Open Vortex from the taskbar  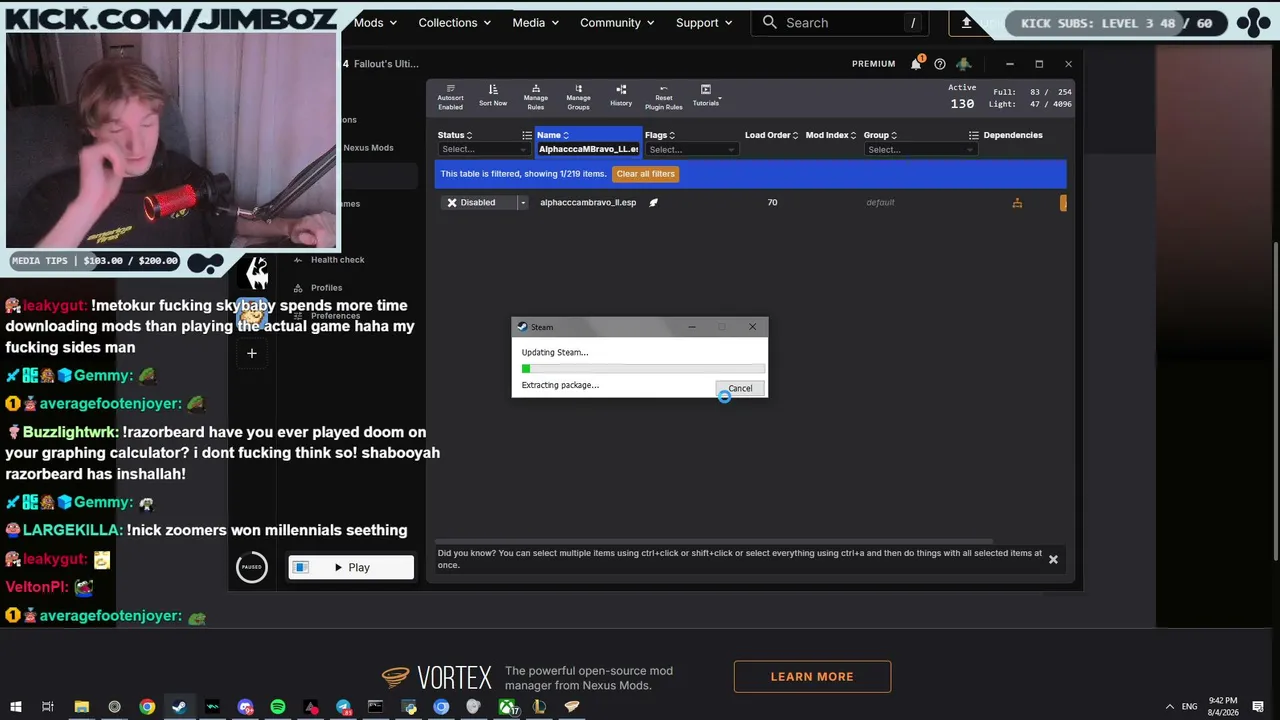572,707
